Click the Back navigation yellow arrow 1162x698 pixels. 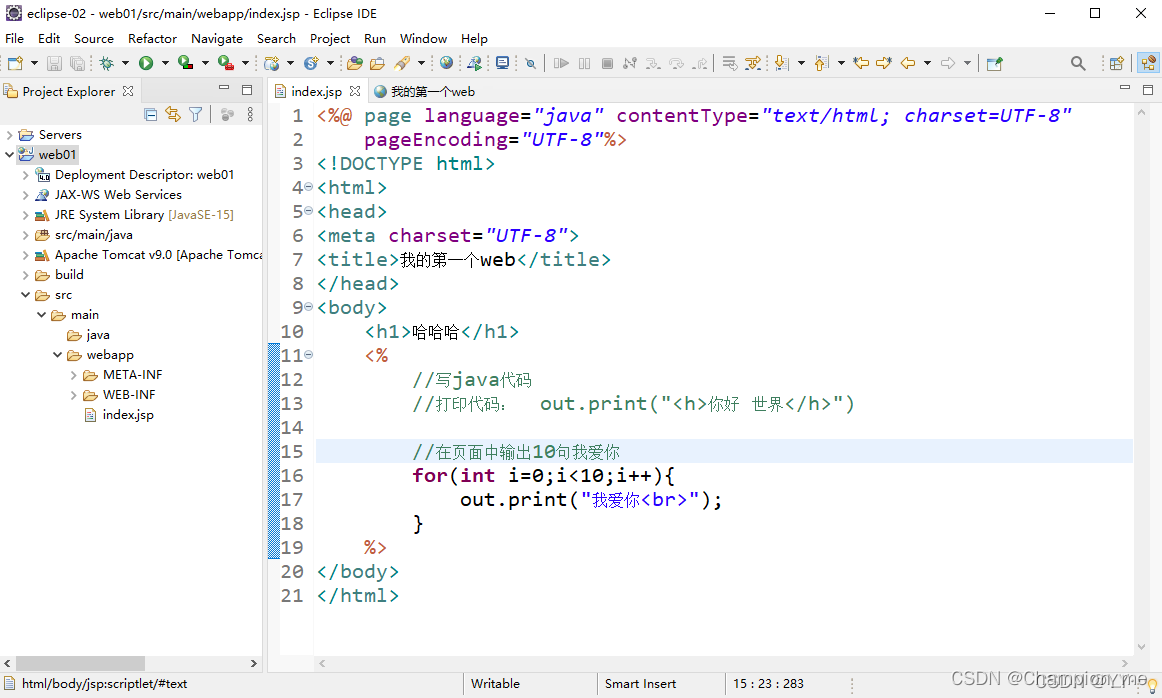[908, 64]
